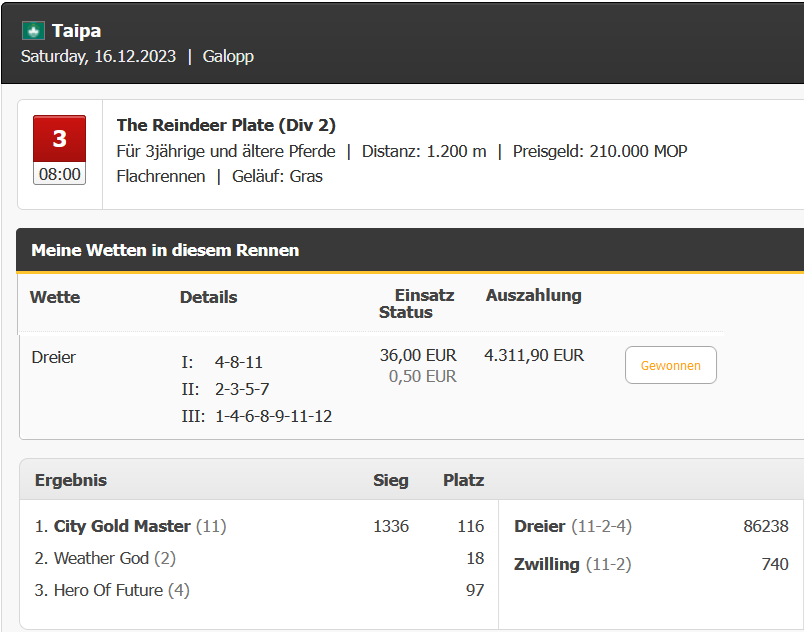Click the Details column header
Image resolution: width=804 pixels, height=632 pixels.
tap(208, 297)
